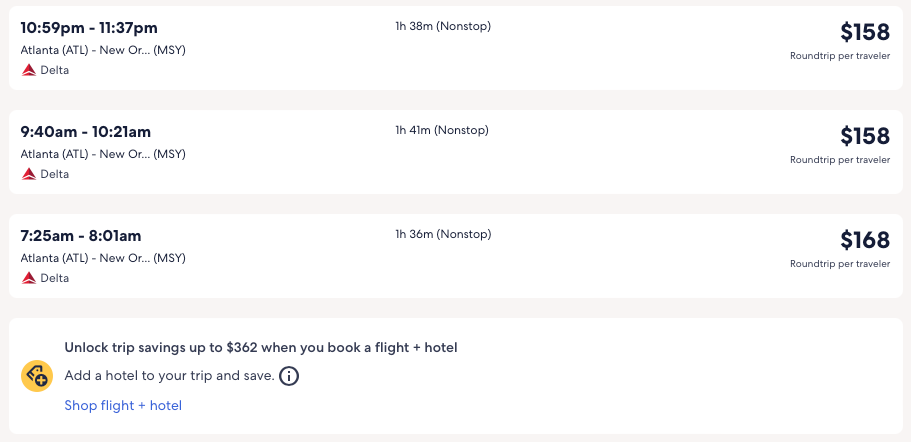Click the Delta logo on 9:40am flight
Viewport: 911px width, 442px height.
(x=29, y=174)
